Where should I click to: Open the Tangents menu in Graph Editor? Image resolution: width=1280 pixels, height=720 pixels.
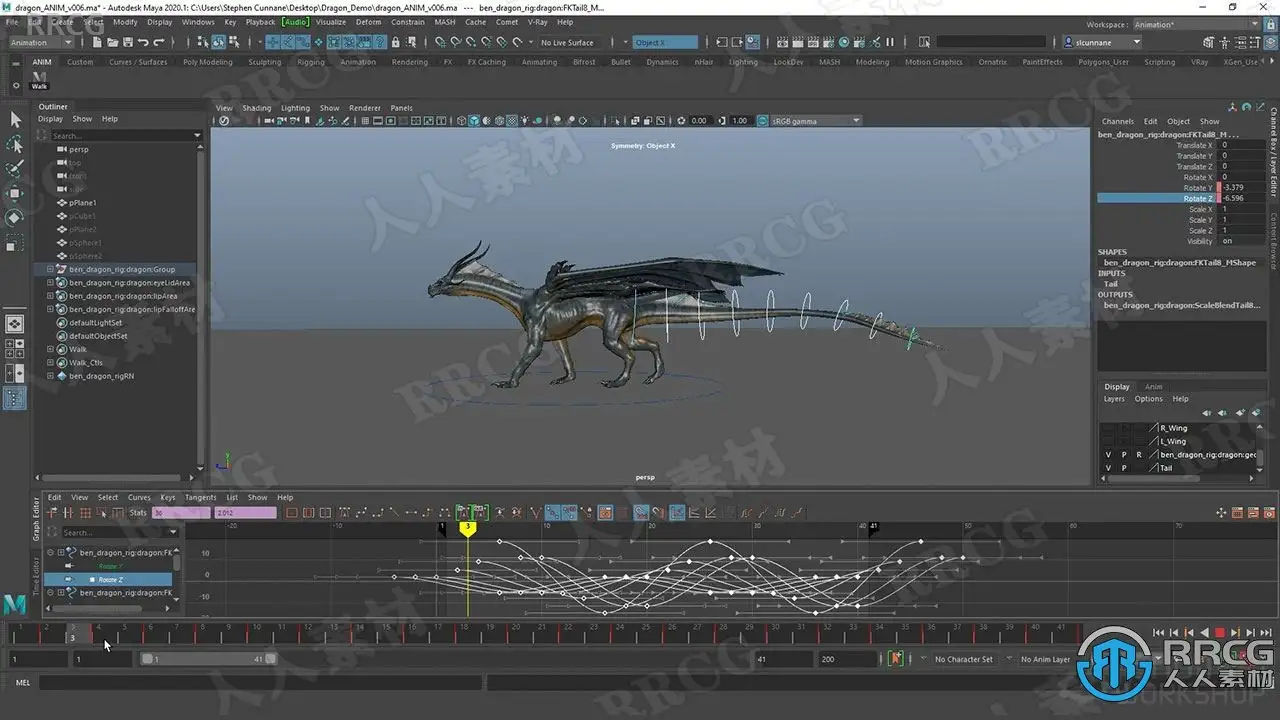[x=200, y=497]
